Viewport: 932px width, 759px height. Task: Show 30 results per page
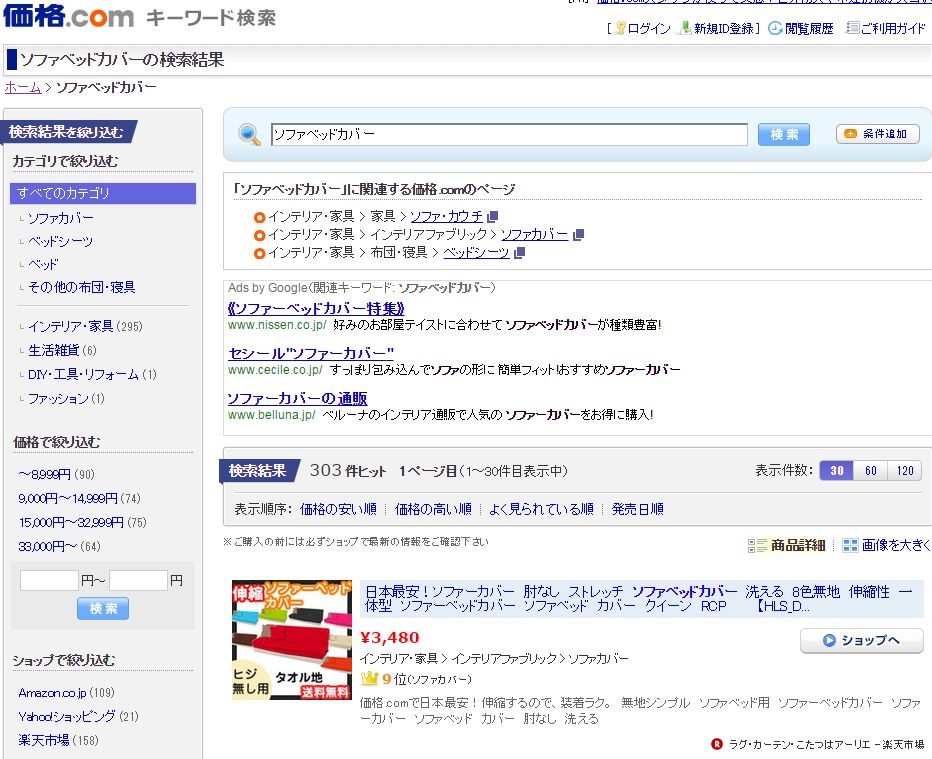coord(836,470)
